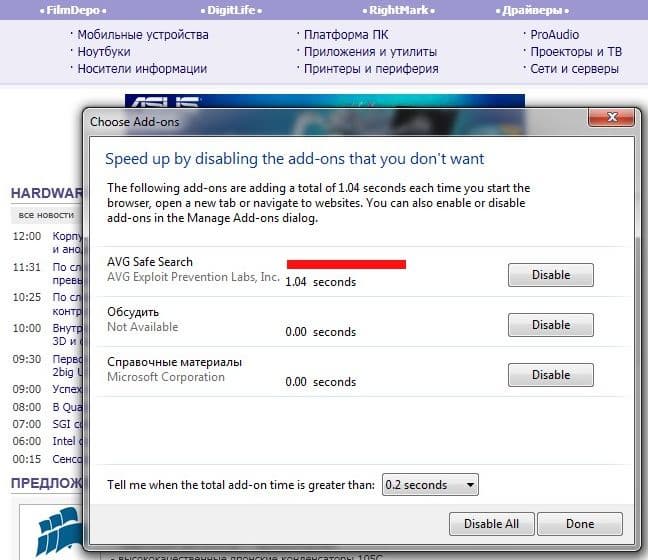Open the 12:00 news item on the webpage
Viewport: 648px width, 560px height.
(67, 243)
